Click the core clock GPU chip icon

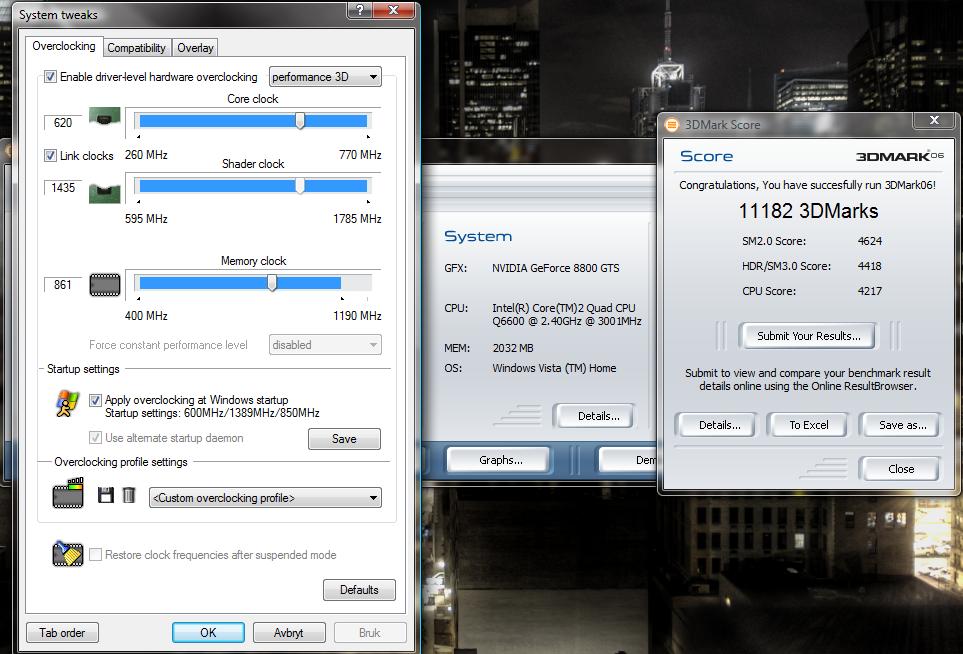104,116
